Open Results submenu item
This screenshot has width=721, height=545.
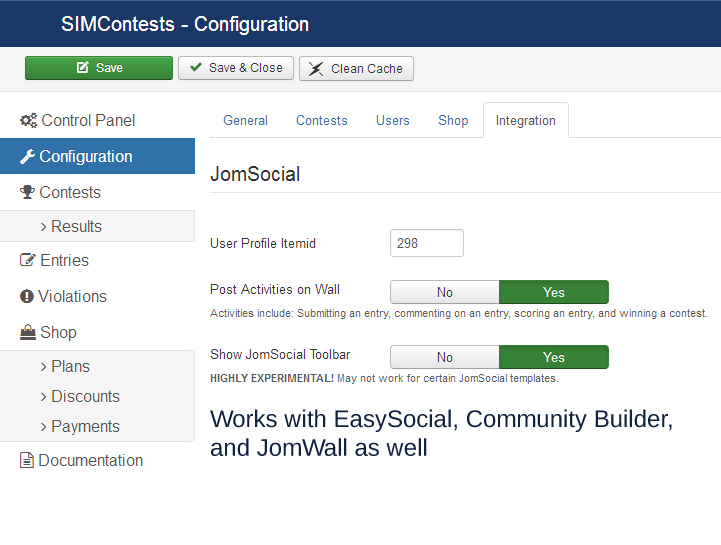97,226
